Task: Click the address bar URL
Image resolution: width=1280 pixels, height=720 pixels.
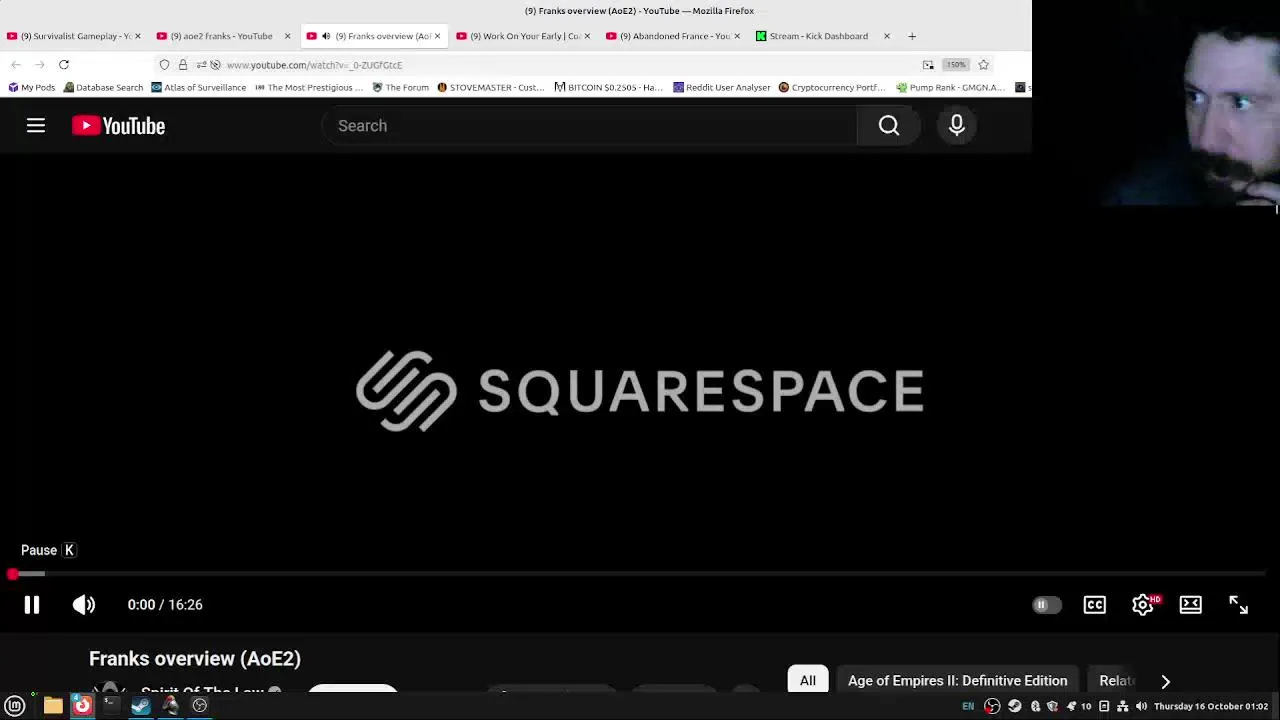Action: click(x=314, y=65)
